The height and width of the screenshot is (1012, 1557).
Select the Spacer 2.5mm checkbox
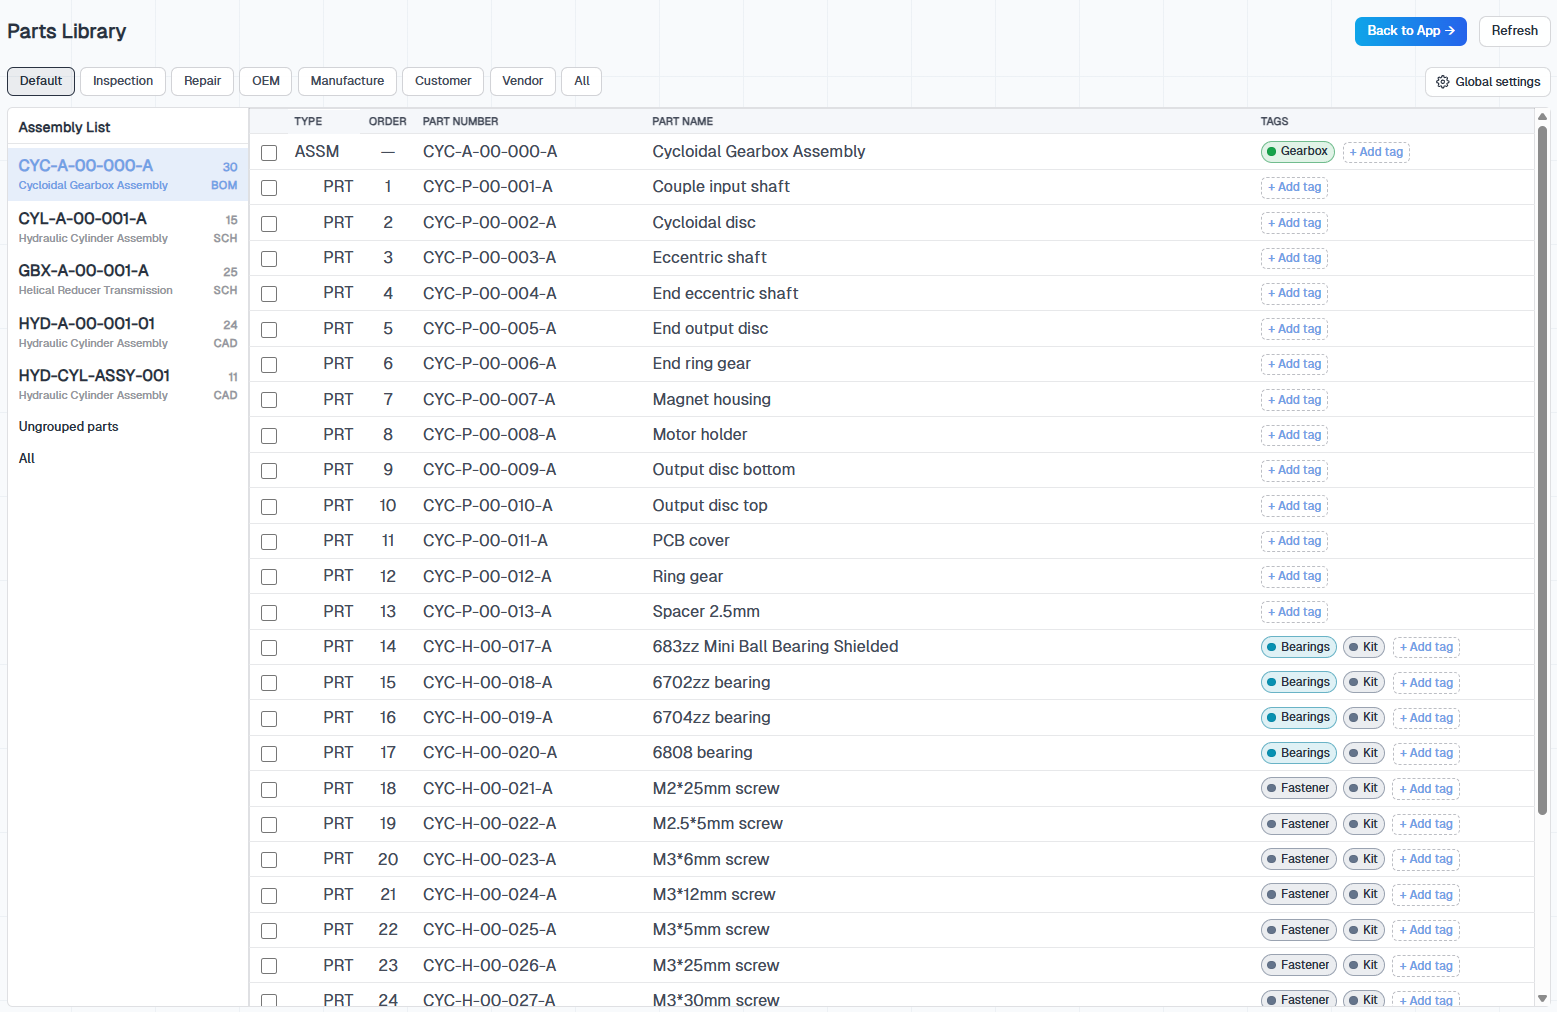(x=269, y=613)
